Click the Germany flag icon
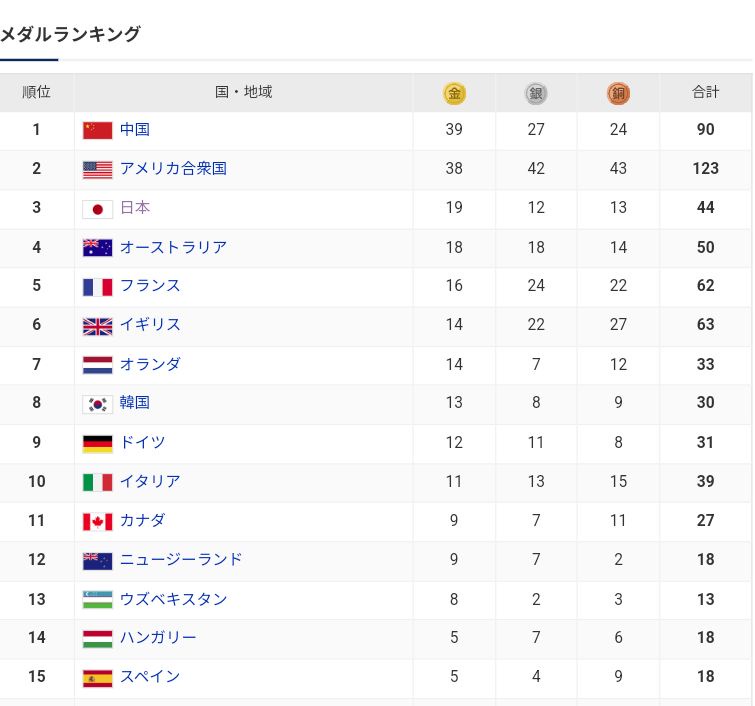The height and width of the screenshot is (706, 755). point(97,444)
